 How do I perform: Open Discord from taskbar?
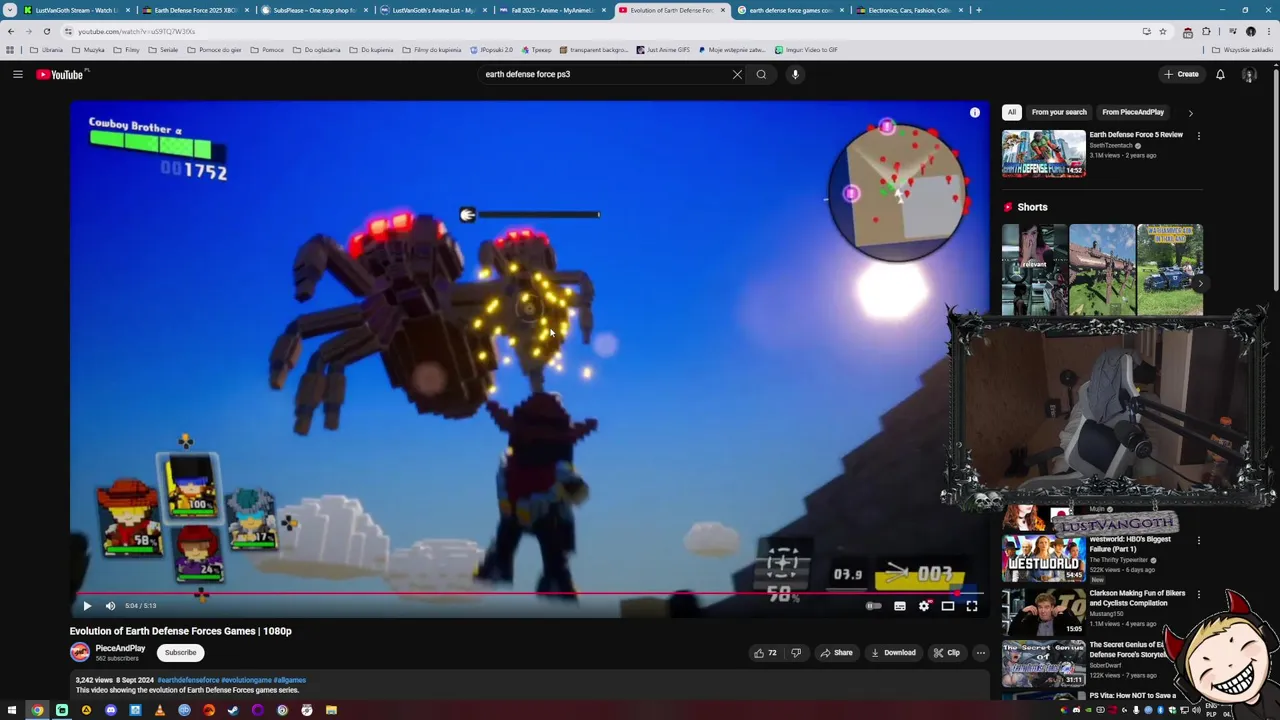point(111,710)
